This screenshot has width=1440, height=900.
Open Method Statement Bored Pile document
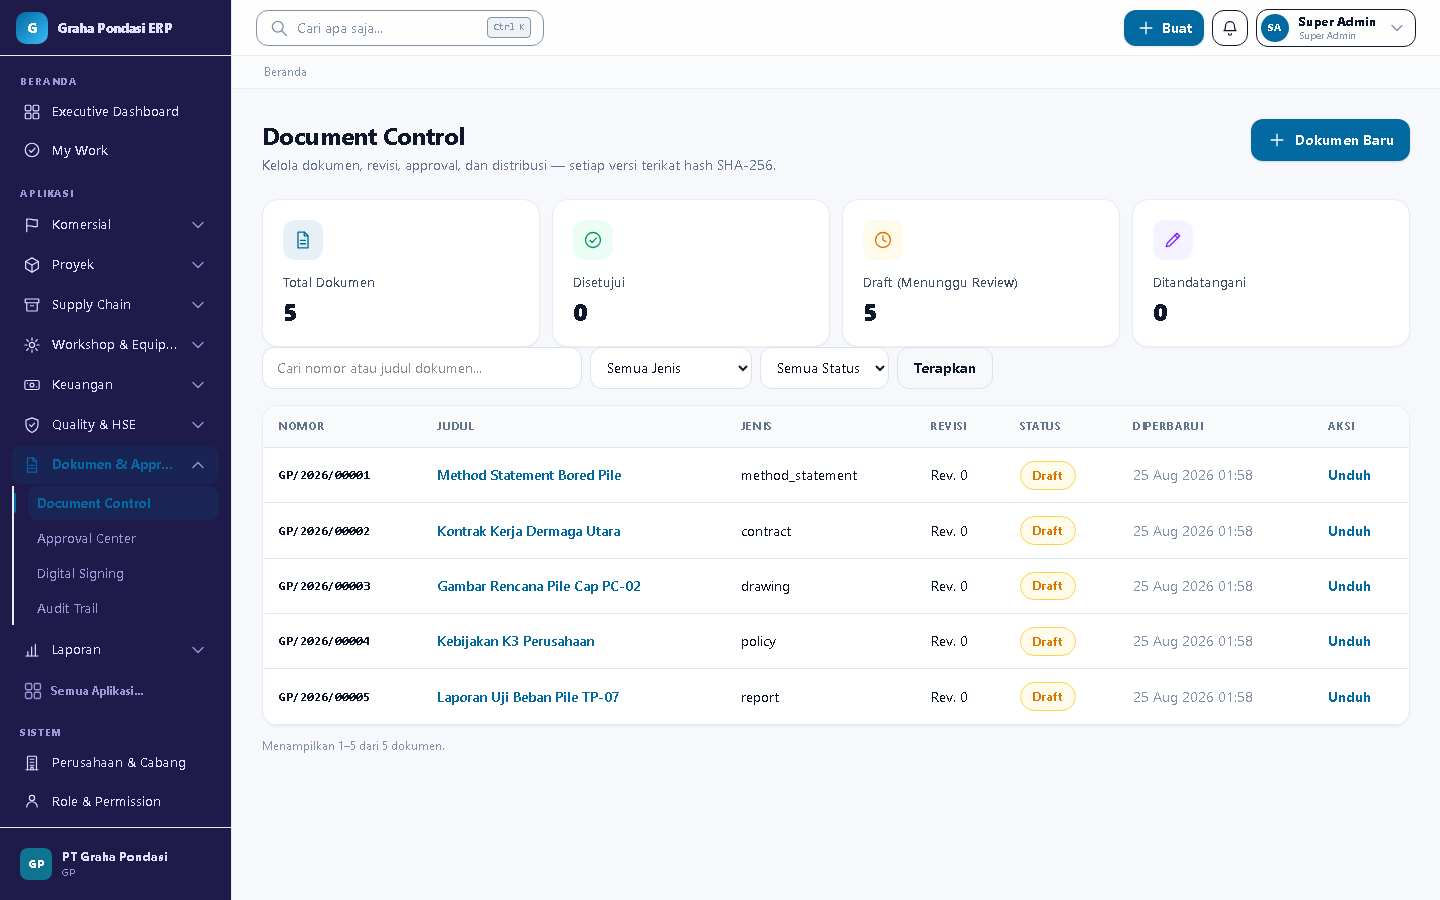[529, 475]
